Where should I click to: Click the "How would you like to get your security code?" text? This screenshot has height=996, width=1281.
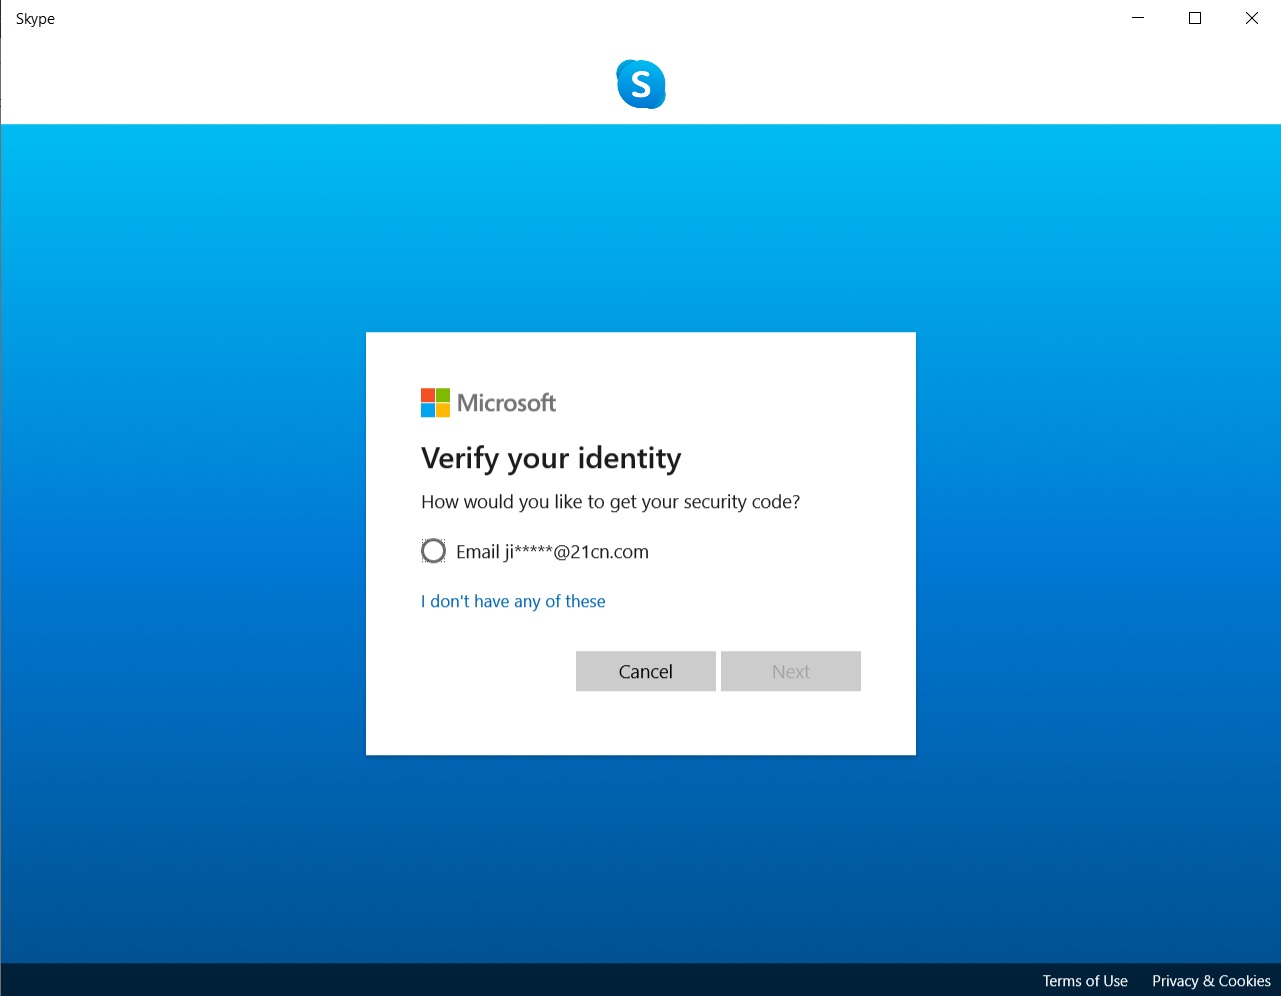[x=611, y=502]
